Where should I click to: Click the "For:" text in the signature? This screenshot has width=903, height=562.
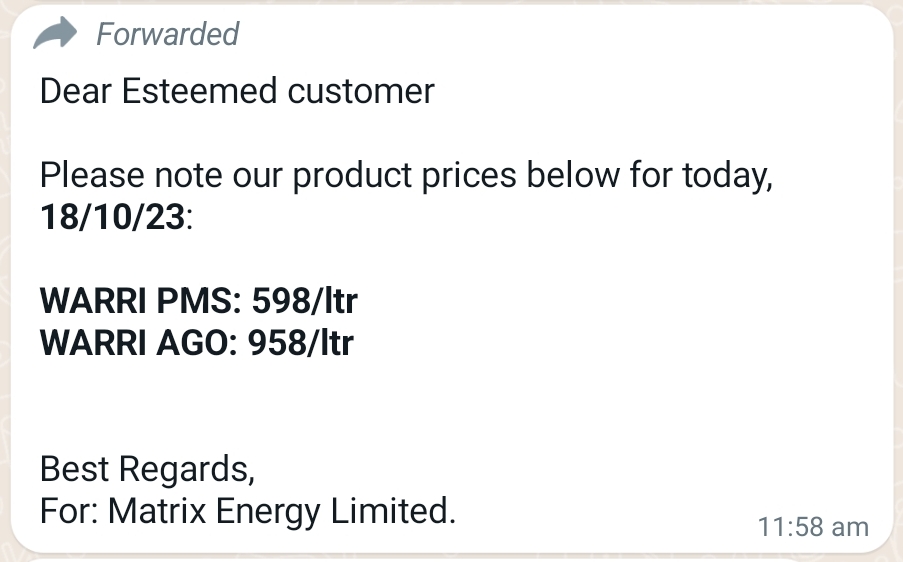[69, 512]
